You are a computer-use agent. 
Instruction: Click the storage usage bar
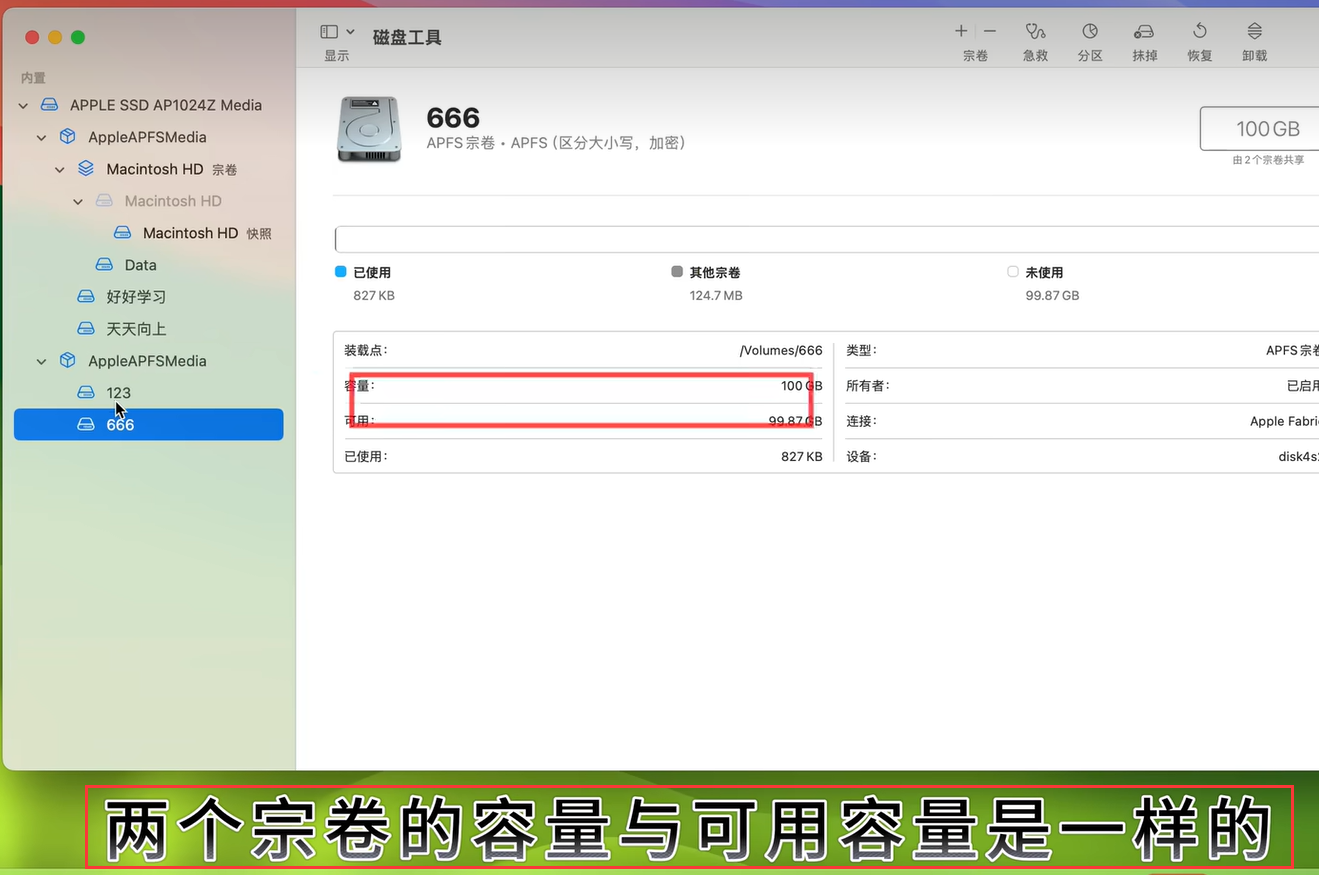tap(827, 240)
